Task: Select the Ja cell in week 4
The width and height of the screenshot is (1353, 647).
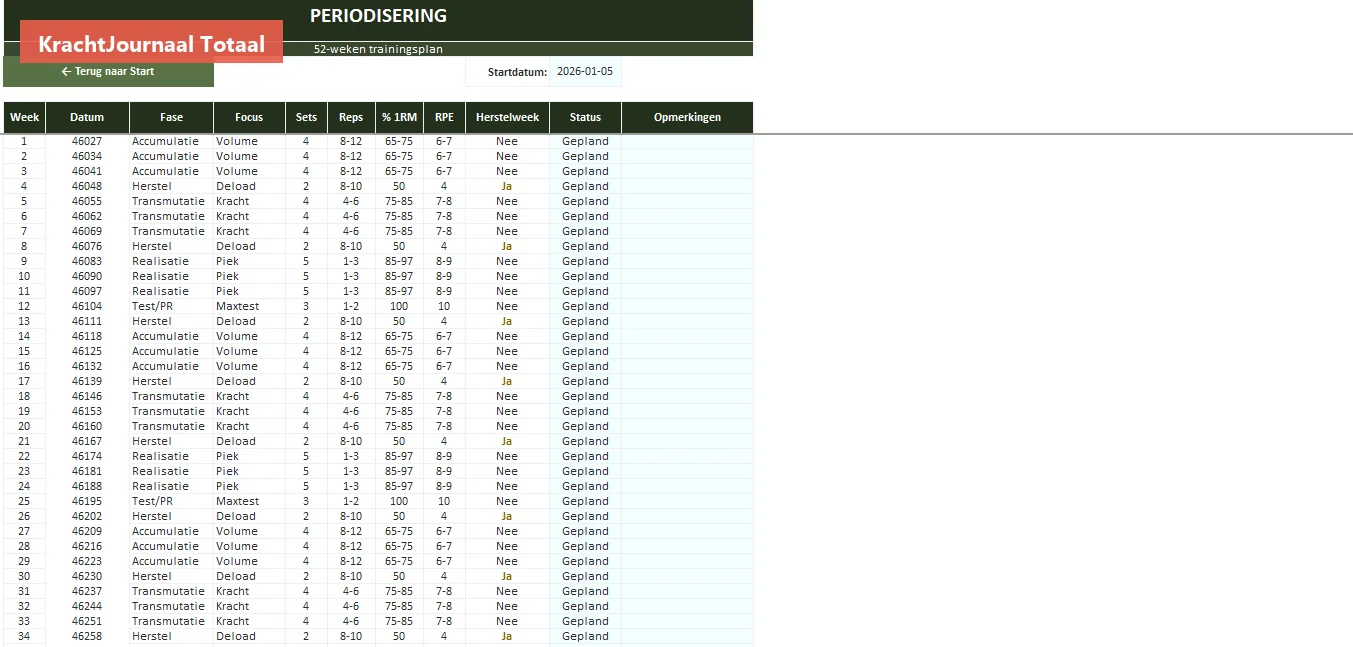Action: tap(507, 186)
